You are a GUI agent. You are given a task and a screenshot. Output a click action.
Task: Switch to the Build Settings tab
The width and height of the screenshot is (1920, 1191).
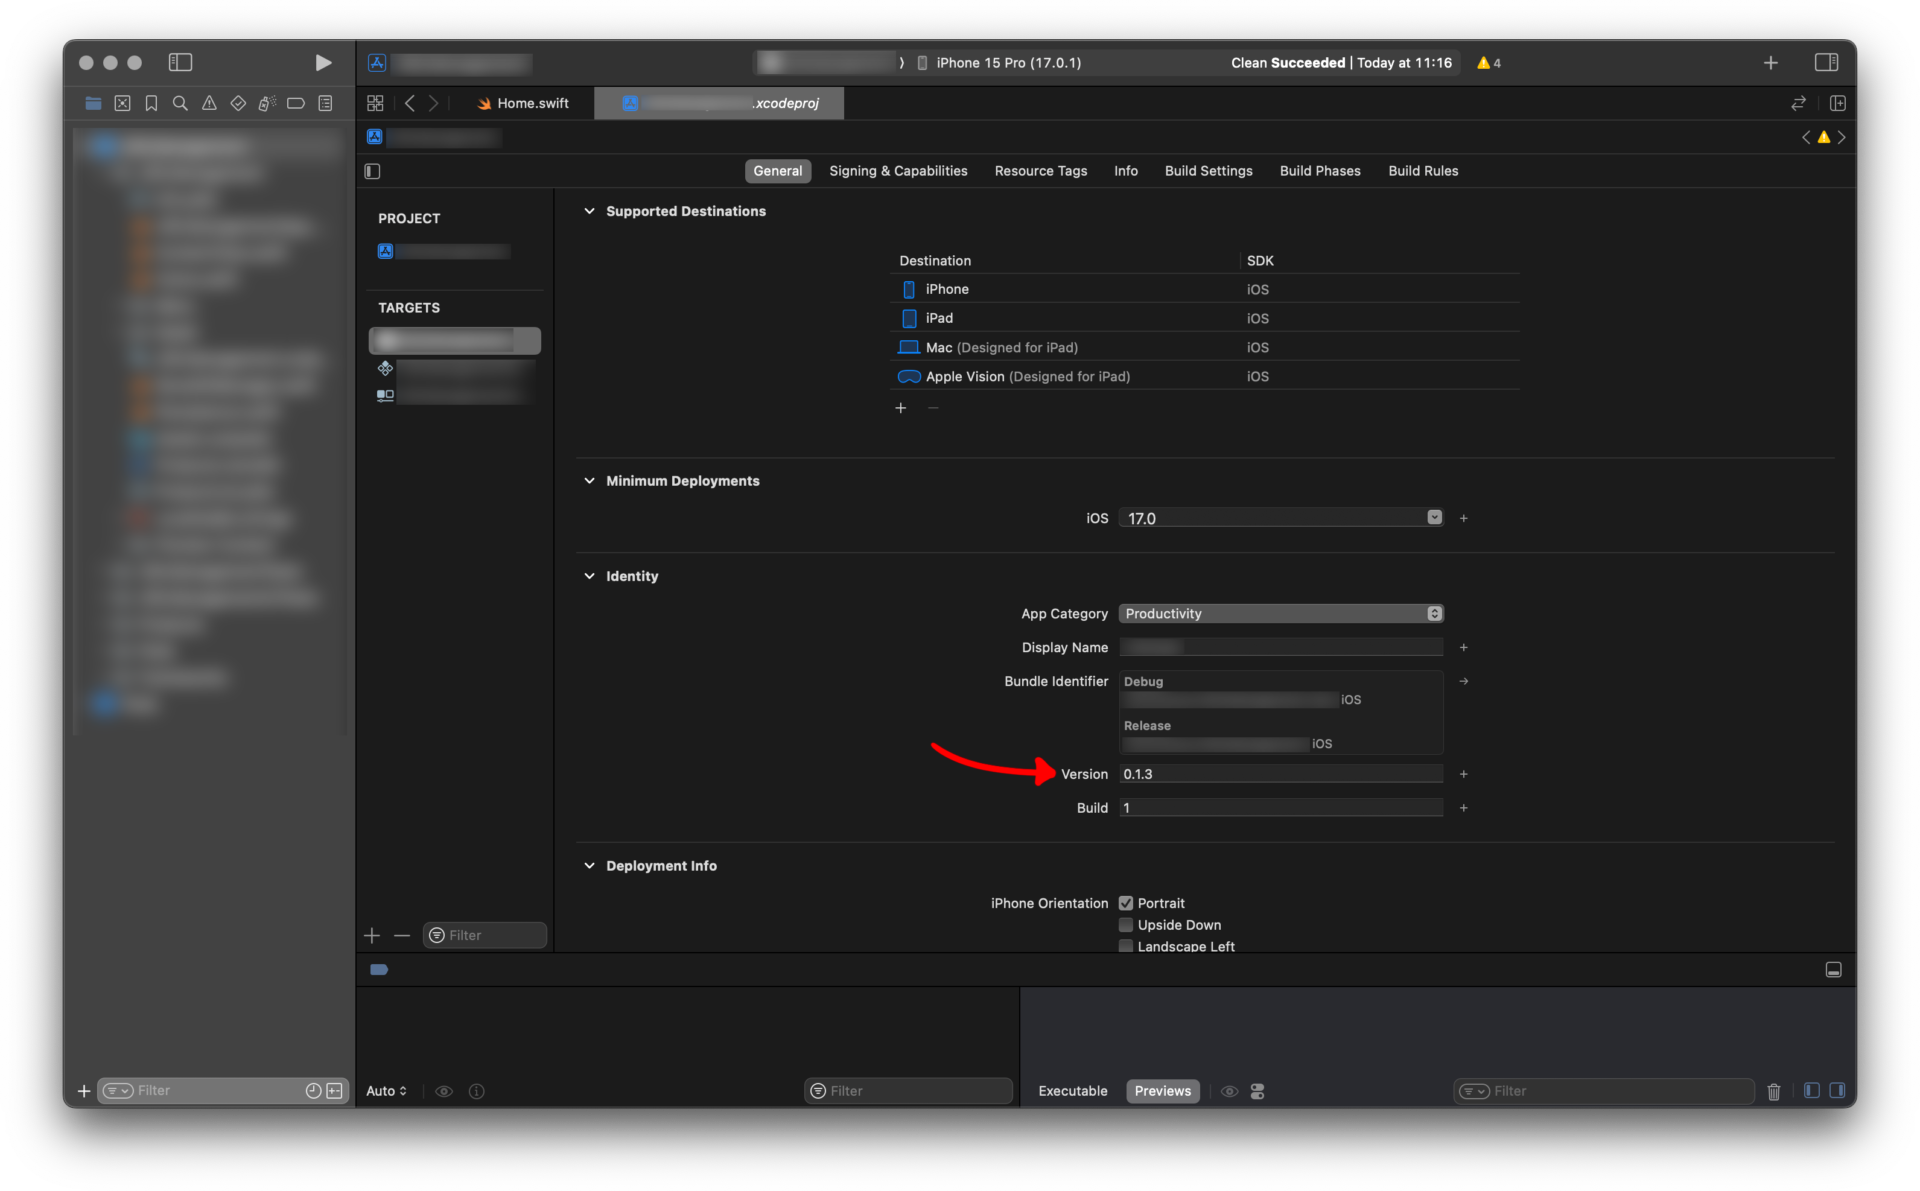(1208, 171)
